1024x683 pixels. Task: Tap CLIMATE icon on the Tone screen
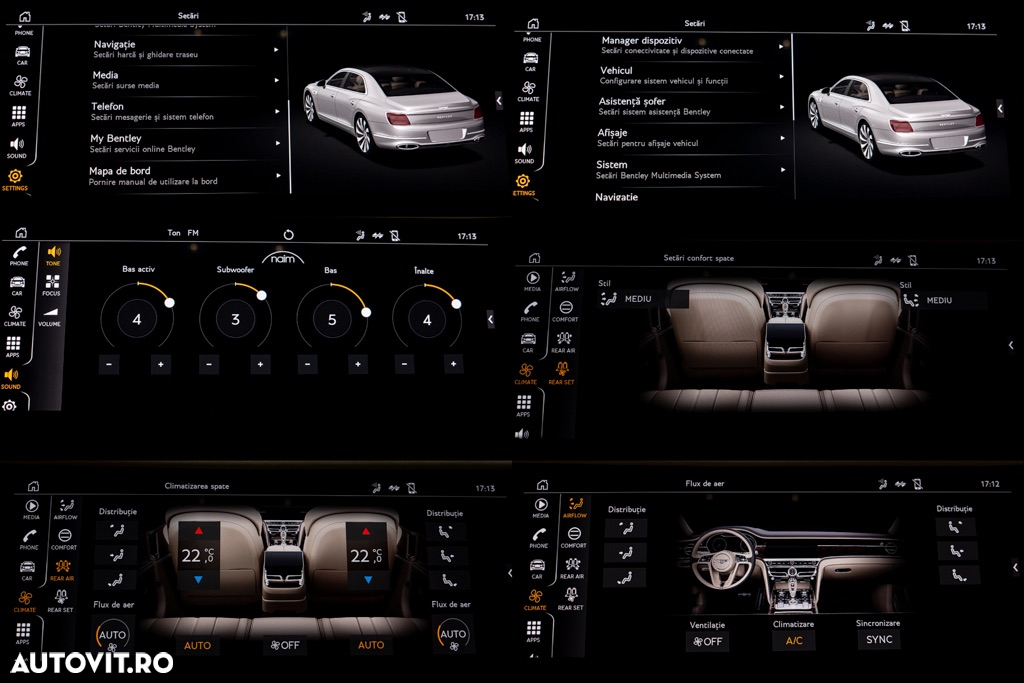[x=15, y=316]
